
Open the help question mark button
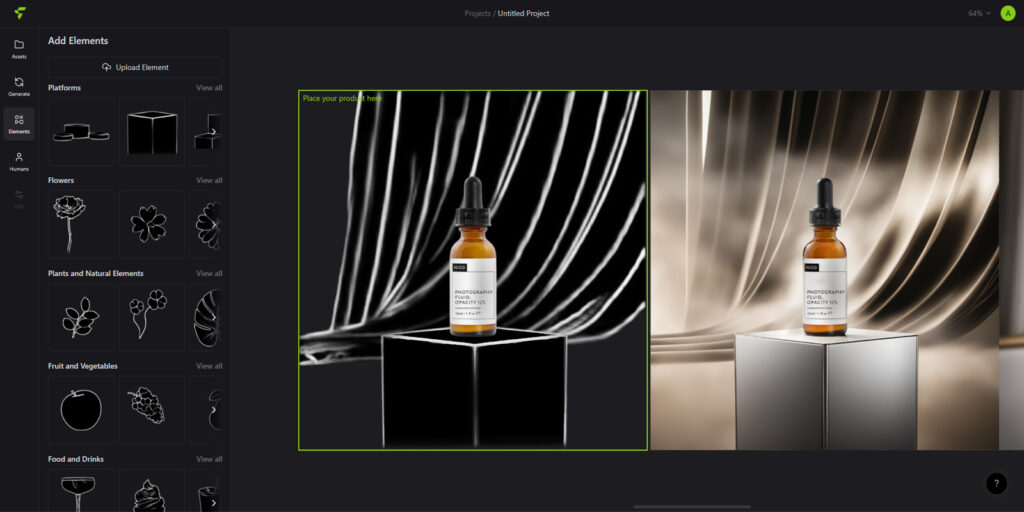click(x=996, y=483)
